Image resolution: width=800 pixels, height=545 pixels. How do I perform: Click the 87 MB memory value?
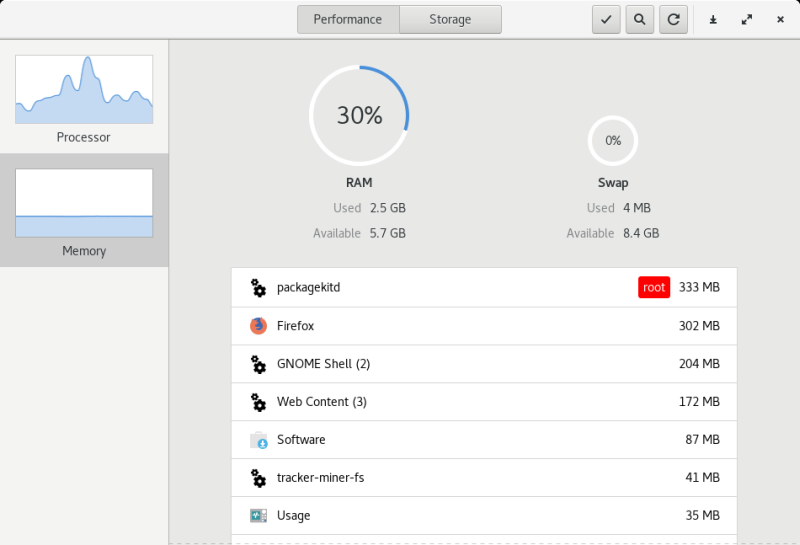pos(703,439)
